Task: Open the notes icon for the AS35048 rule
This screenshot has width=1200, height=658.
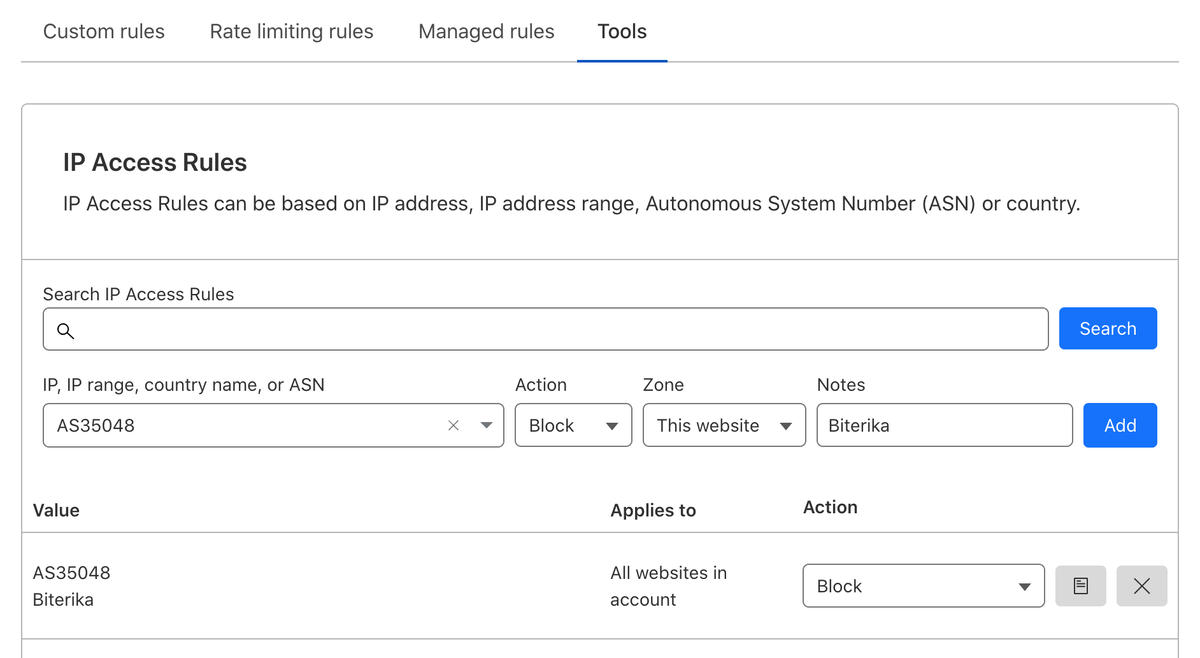Action: [x=1080, y=586]
